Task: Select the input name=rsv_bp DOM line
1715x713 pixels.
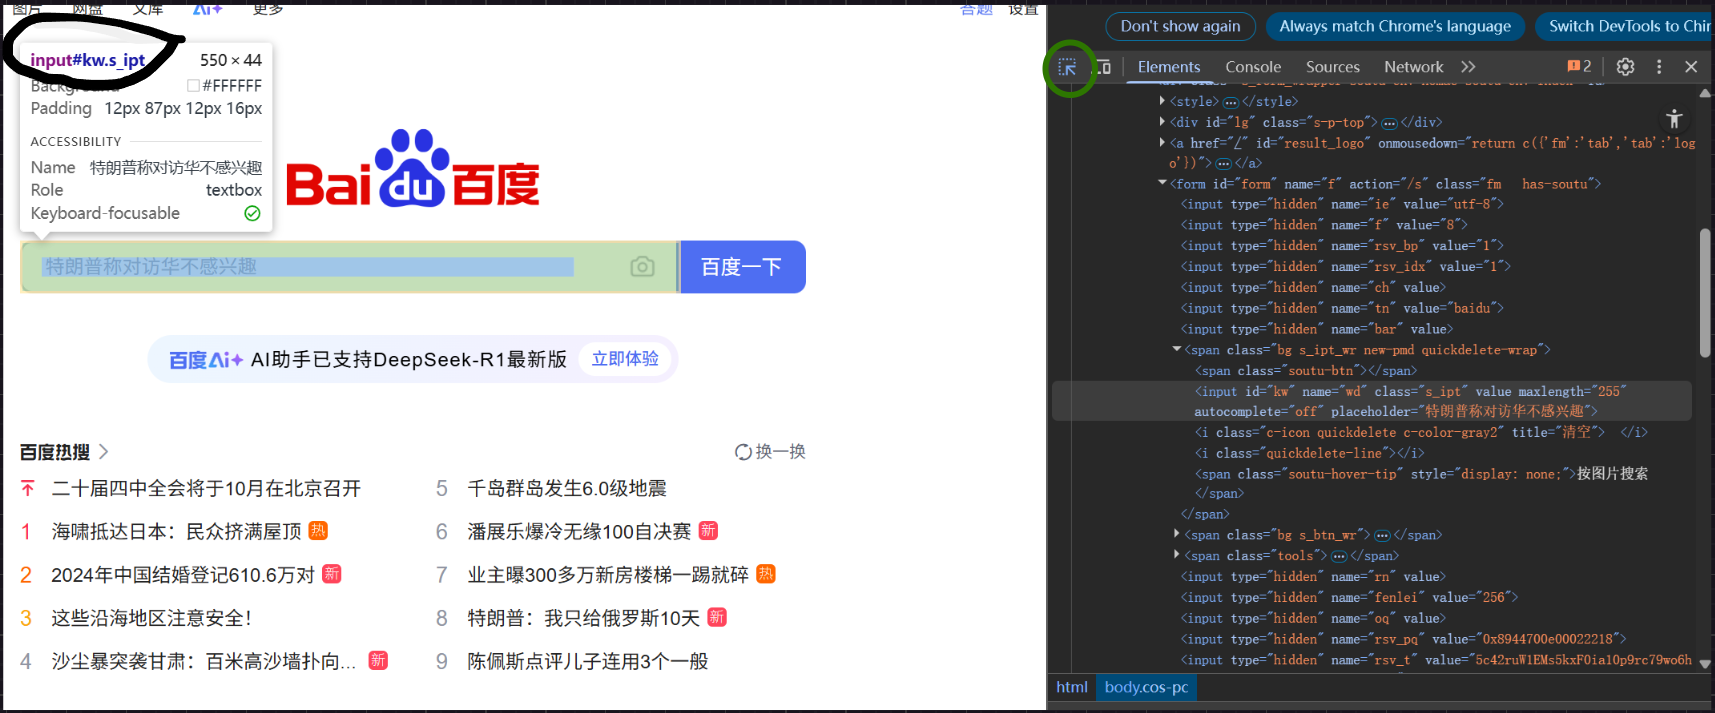Action: click(1342, 246)
